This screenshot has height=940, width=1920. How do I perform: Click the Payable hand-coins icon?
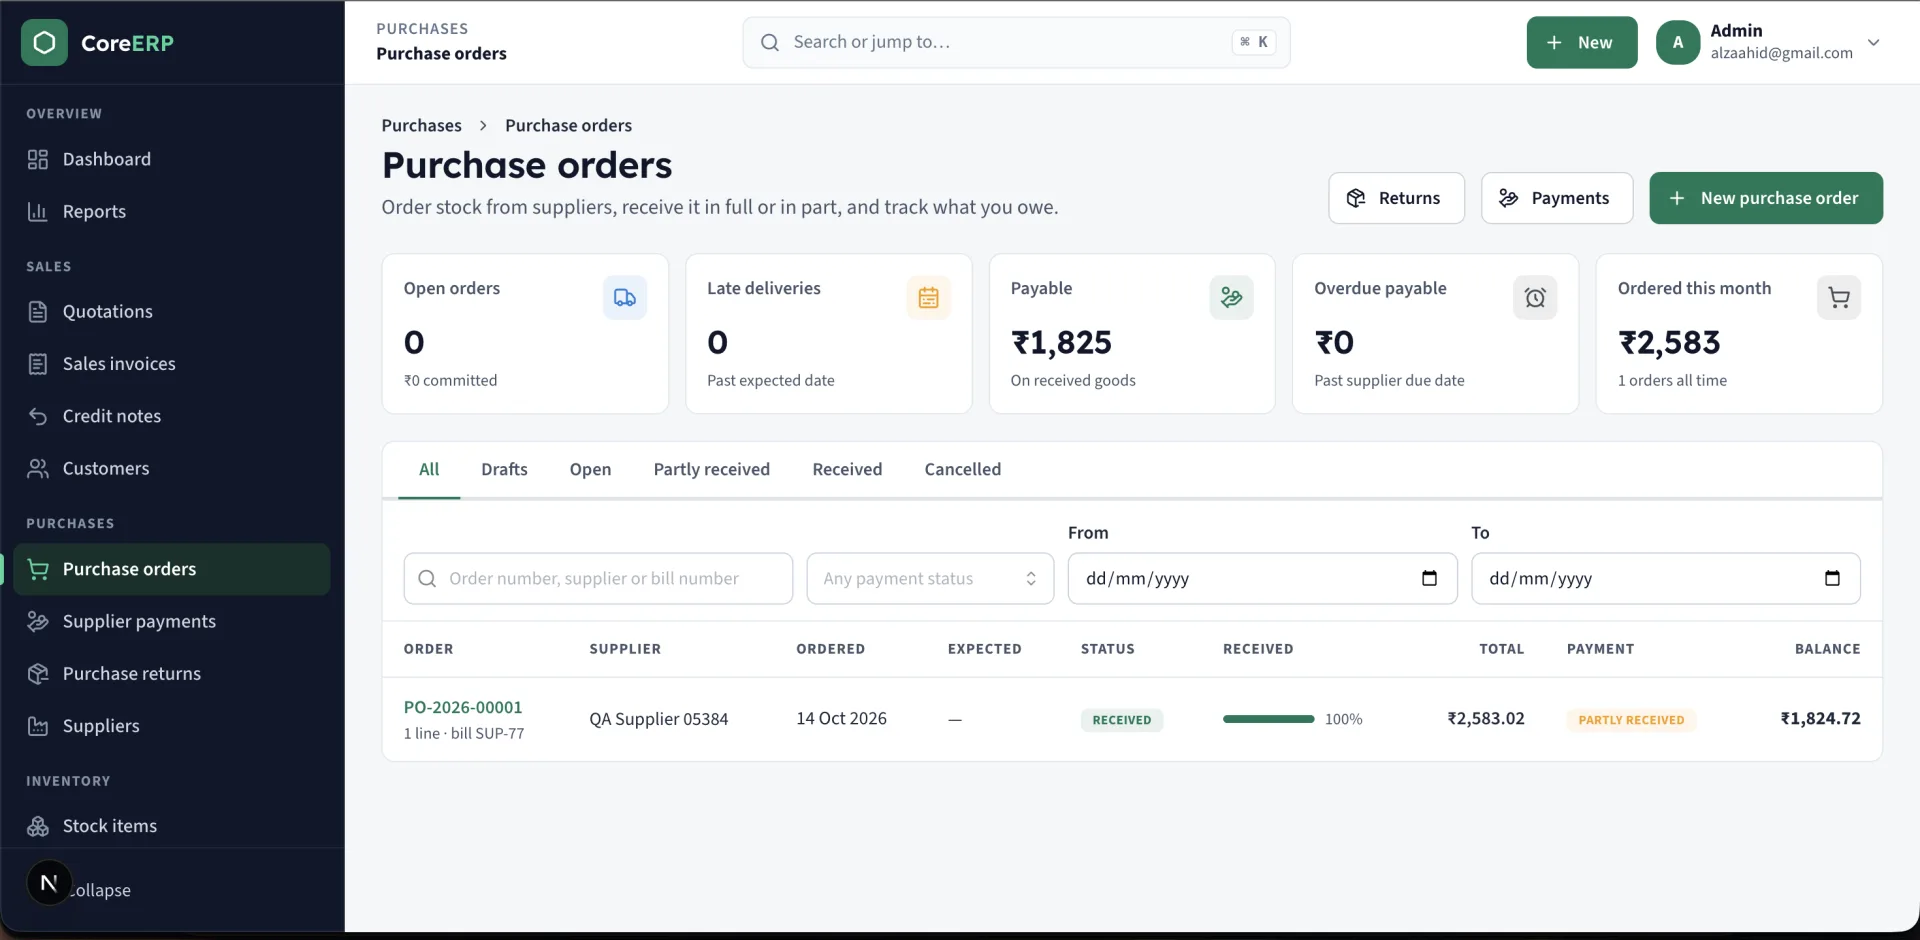point(1232,298)
